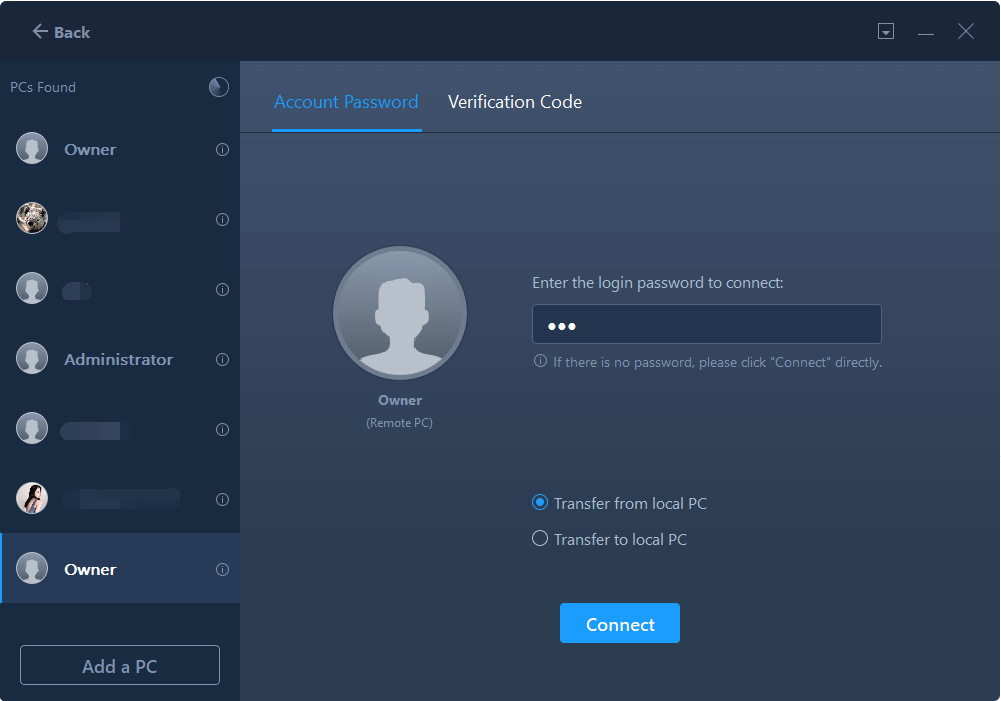The image size is (1001, 701).
Task: Select the PC with the woman avatar
Action: [x=100, y=498]
